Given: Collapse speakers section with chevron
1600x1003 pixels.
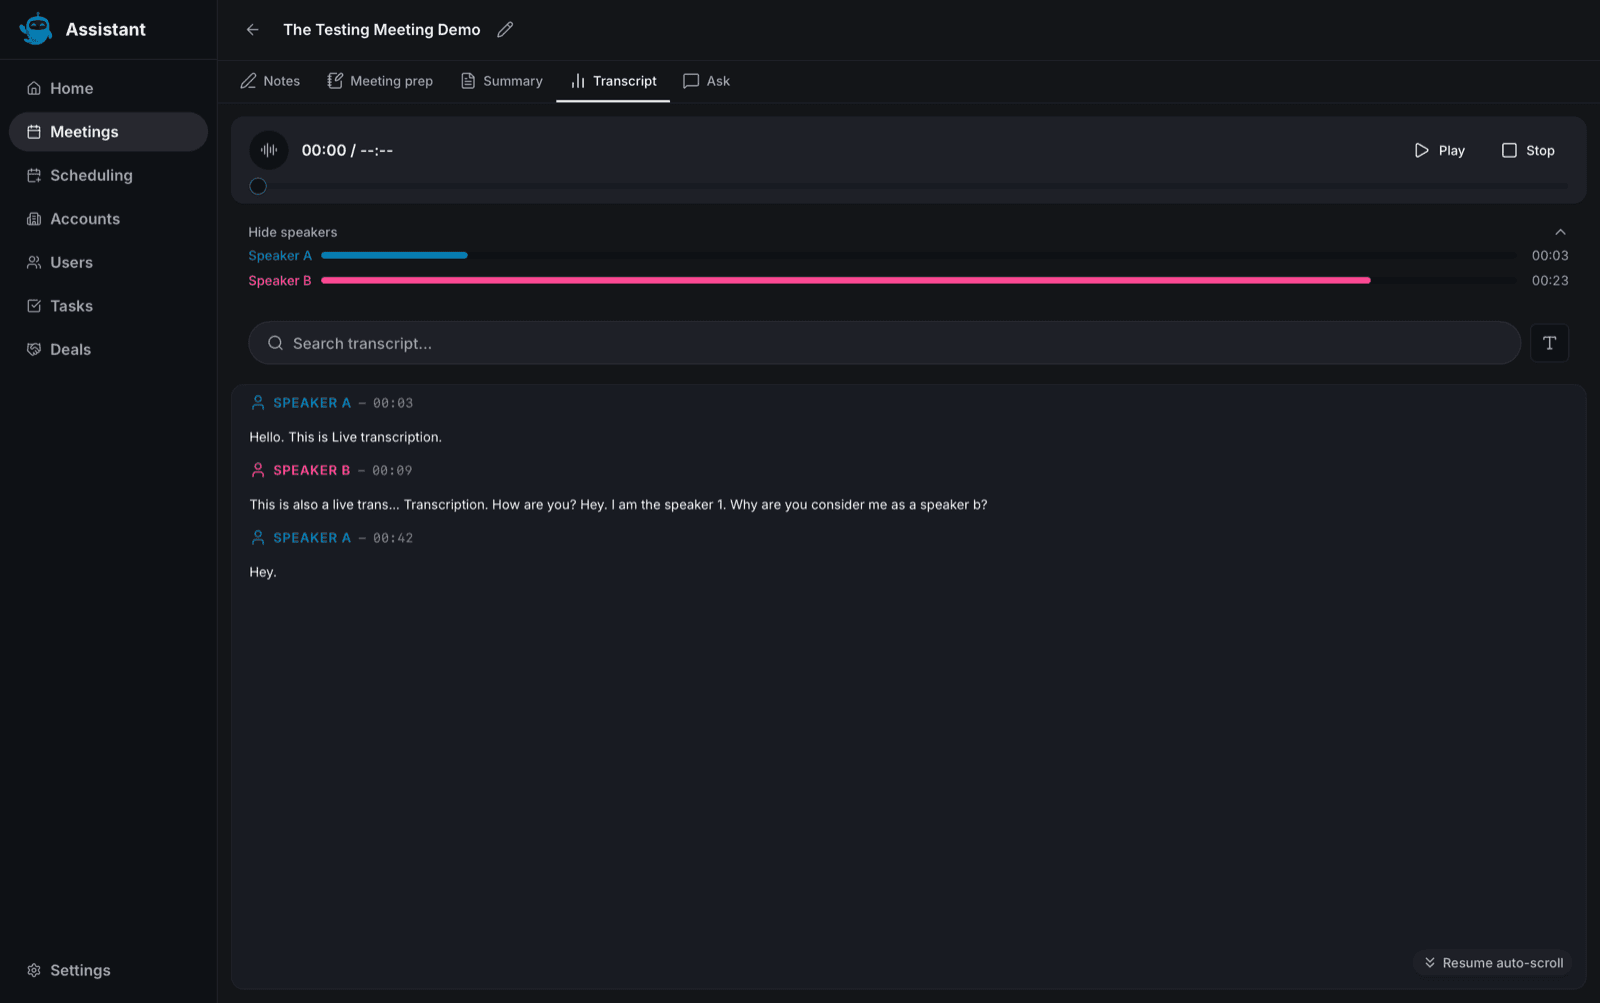Looking at the screenshot, I should (x=1560, y=232).
